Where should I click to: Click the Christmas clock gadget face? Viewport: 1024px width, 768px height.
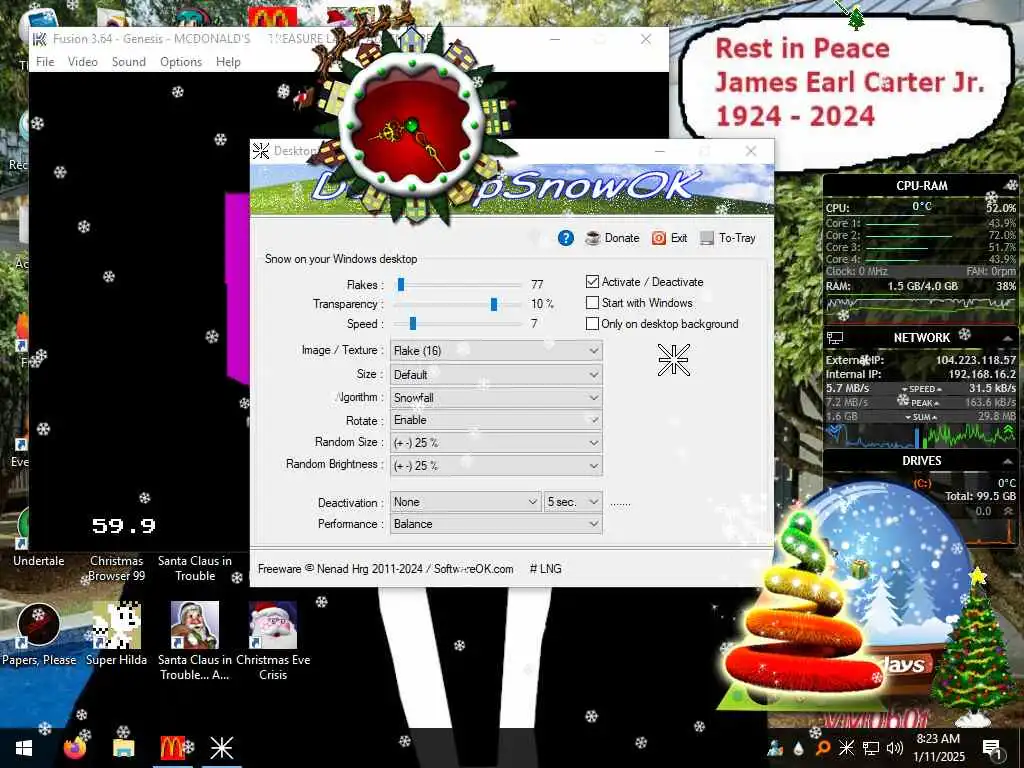(412, 127)
